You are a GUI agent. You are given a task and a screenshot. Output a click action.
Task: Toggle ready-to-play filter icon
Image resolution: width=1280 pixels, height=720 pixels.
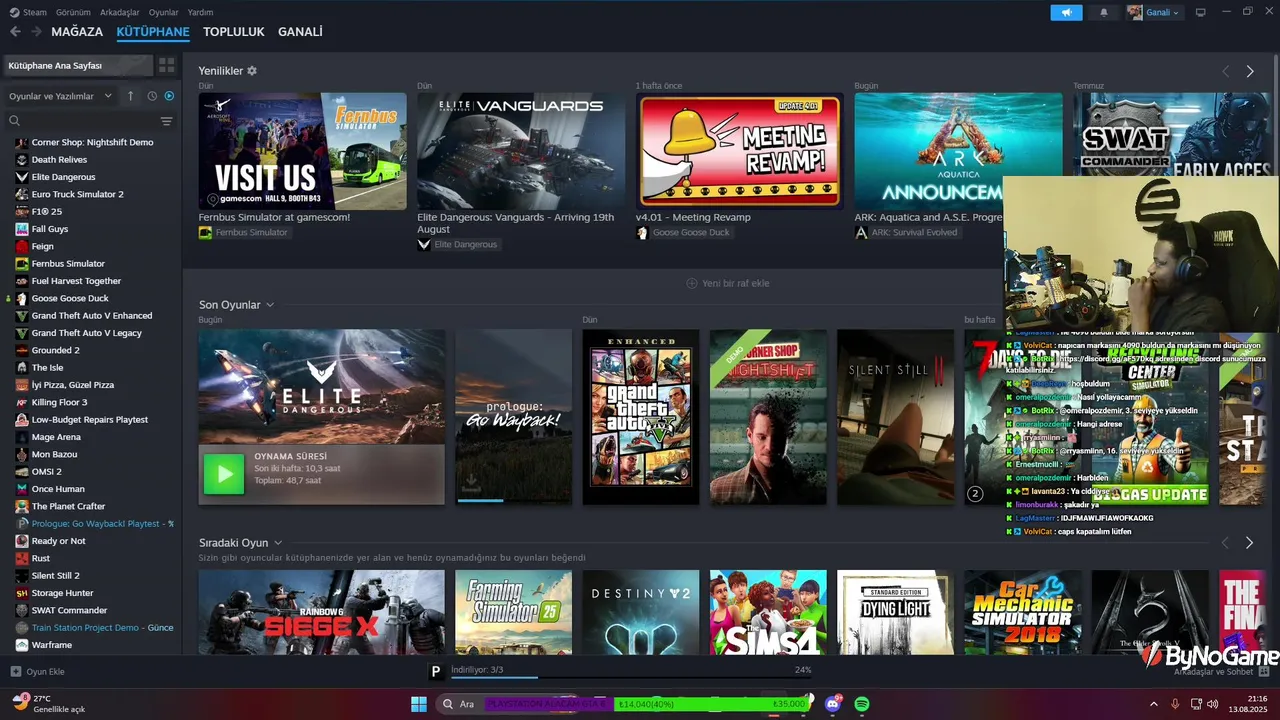click(x=169, y=96)
